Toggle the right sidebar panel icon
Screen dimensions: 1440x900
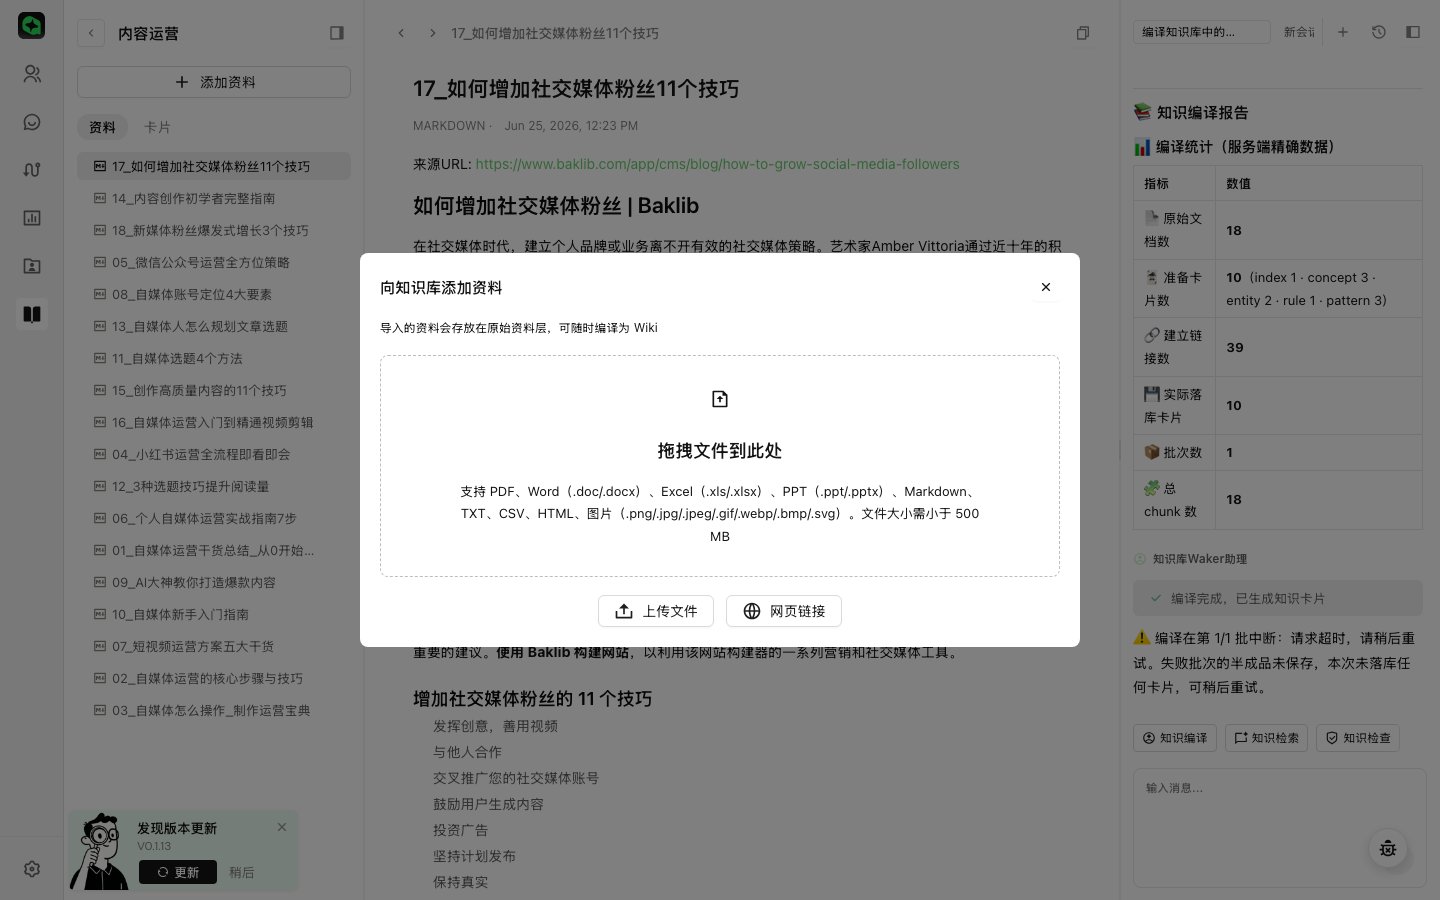1412,32
